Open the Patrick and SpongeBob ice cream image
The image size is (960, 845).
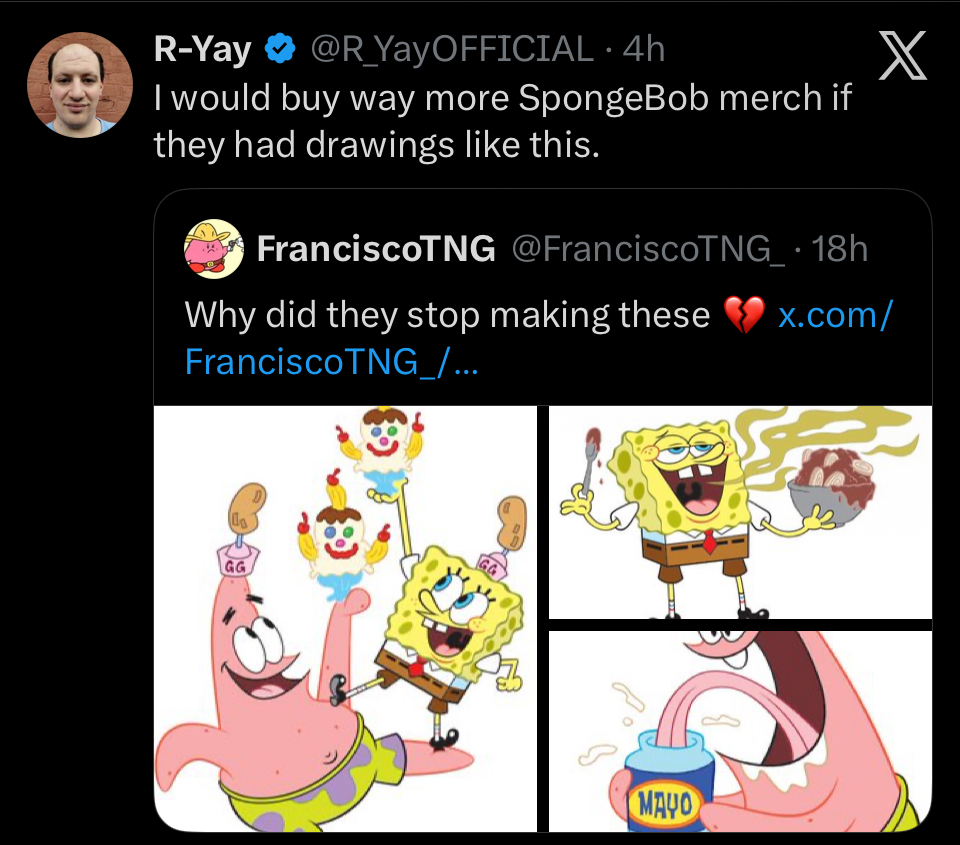coord(345,618)
